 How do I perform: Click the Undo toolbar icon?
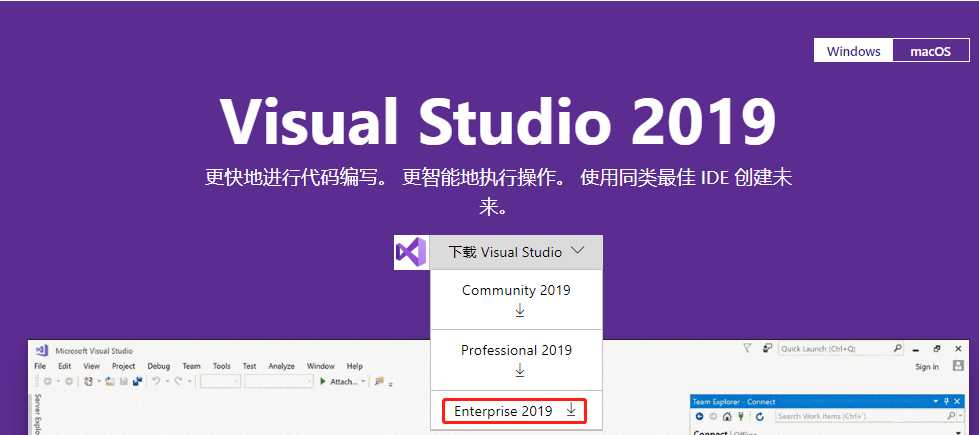tap(156, 381)
